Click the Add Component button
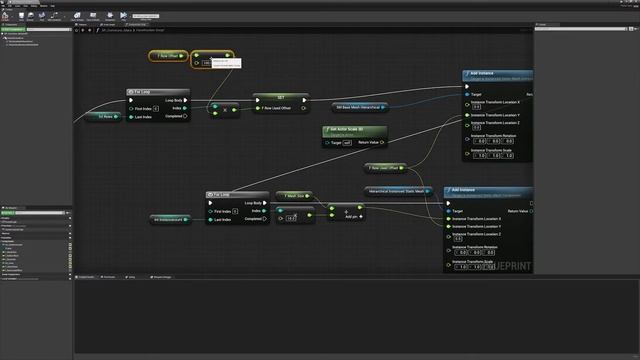This screenshot has width=640, height=360. pos(13,29)
